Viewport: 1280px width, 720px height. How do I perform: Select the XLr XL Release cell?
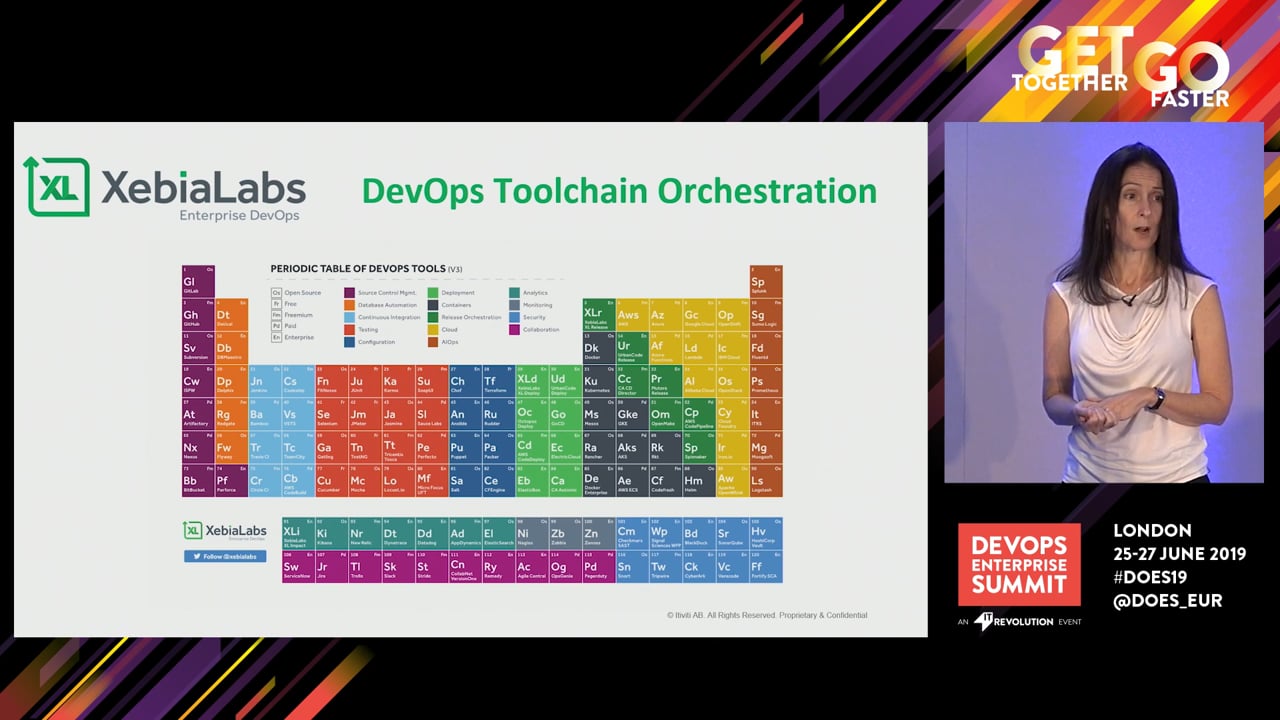tap(599, 314)
